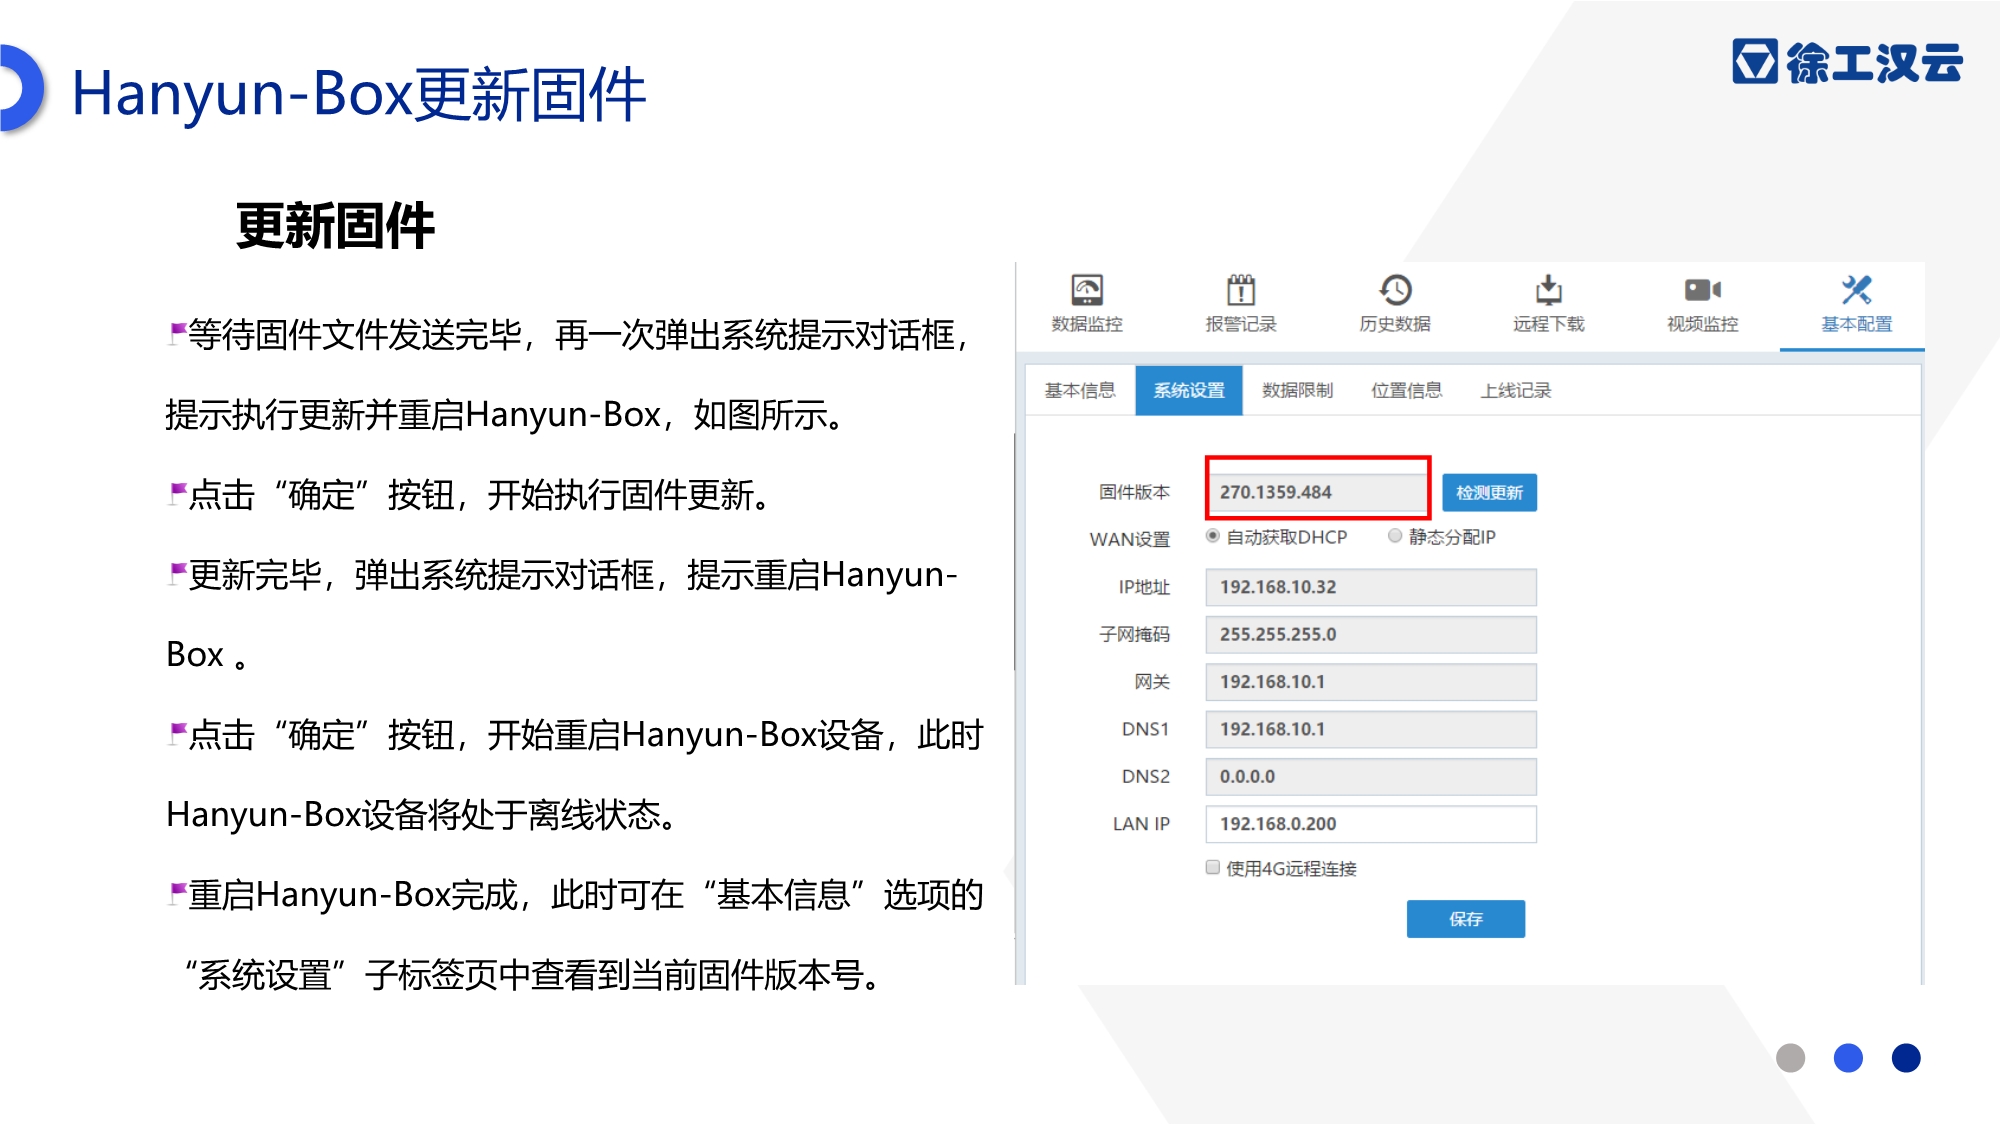Viewport: 2000px width, 1125px height.
Task: Click the DNS1 input field
Action: [1371, 729]
